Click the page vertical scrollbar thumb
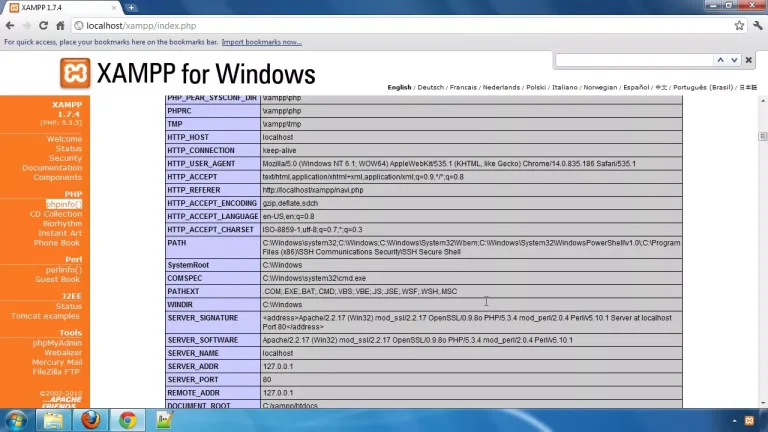768x432 pixels. coord(763,136)
